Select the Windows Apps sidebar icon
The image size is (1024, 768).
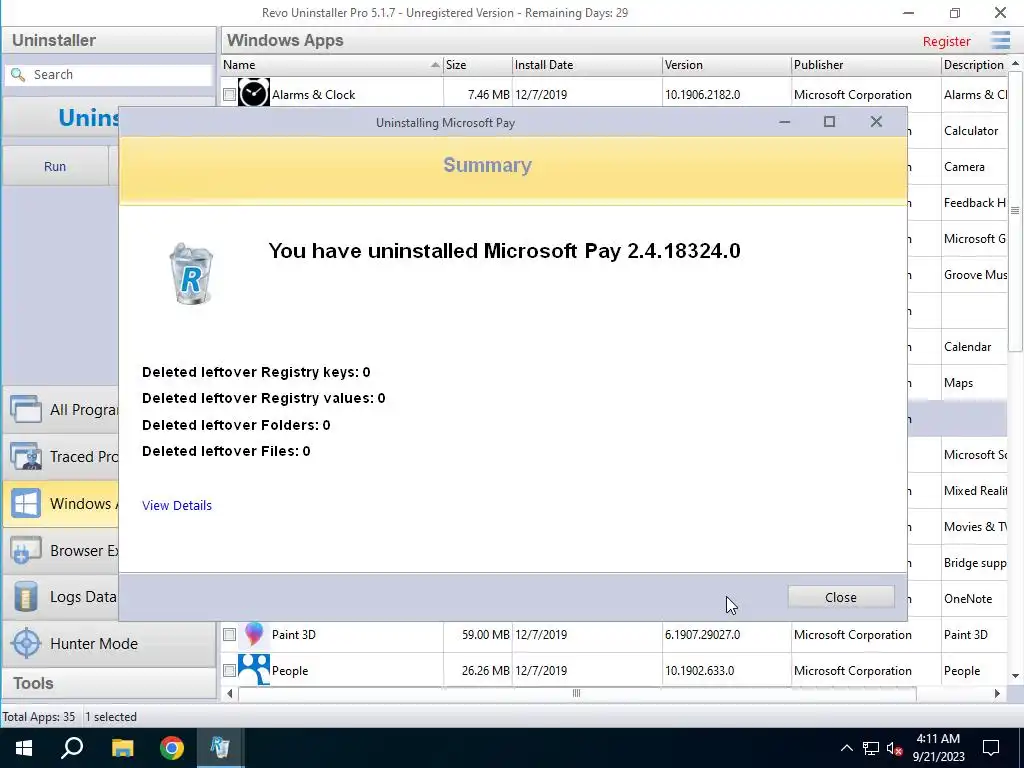click(x=25, y=504)
